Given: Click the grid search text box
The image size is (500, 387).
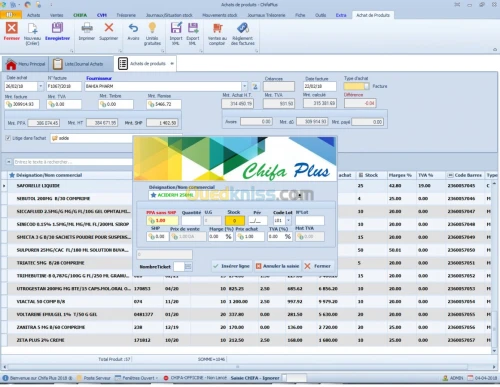Looking at the screenshot, I should pos(73,162).
